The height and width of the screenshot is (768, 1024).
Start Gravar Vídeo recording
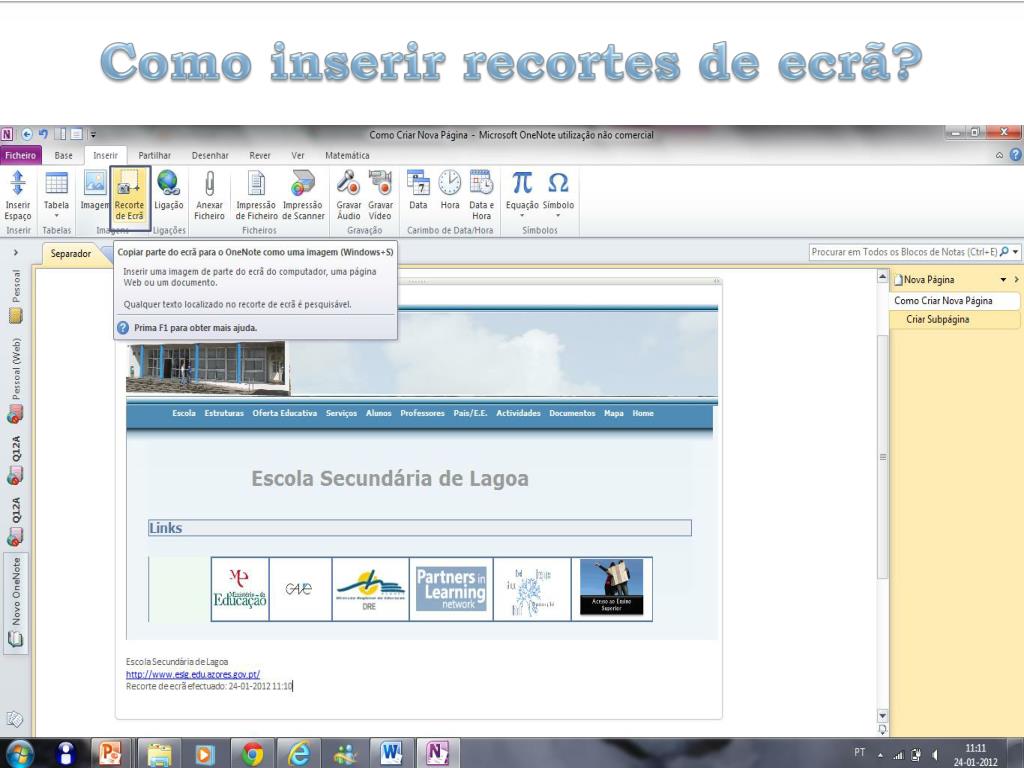380,195
